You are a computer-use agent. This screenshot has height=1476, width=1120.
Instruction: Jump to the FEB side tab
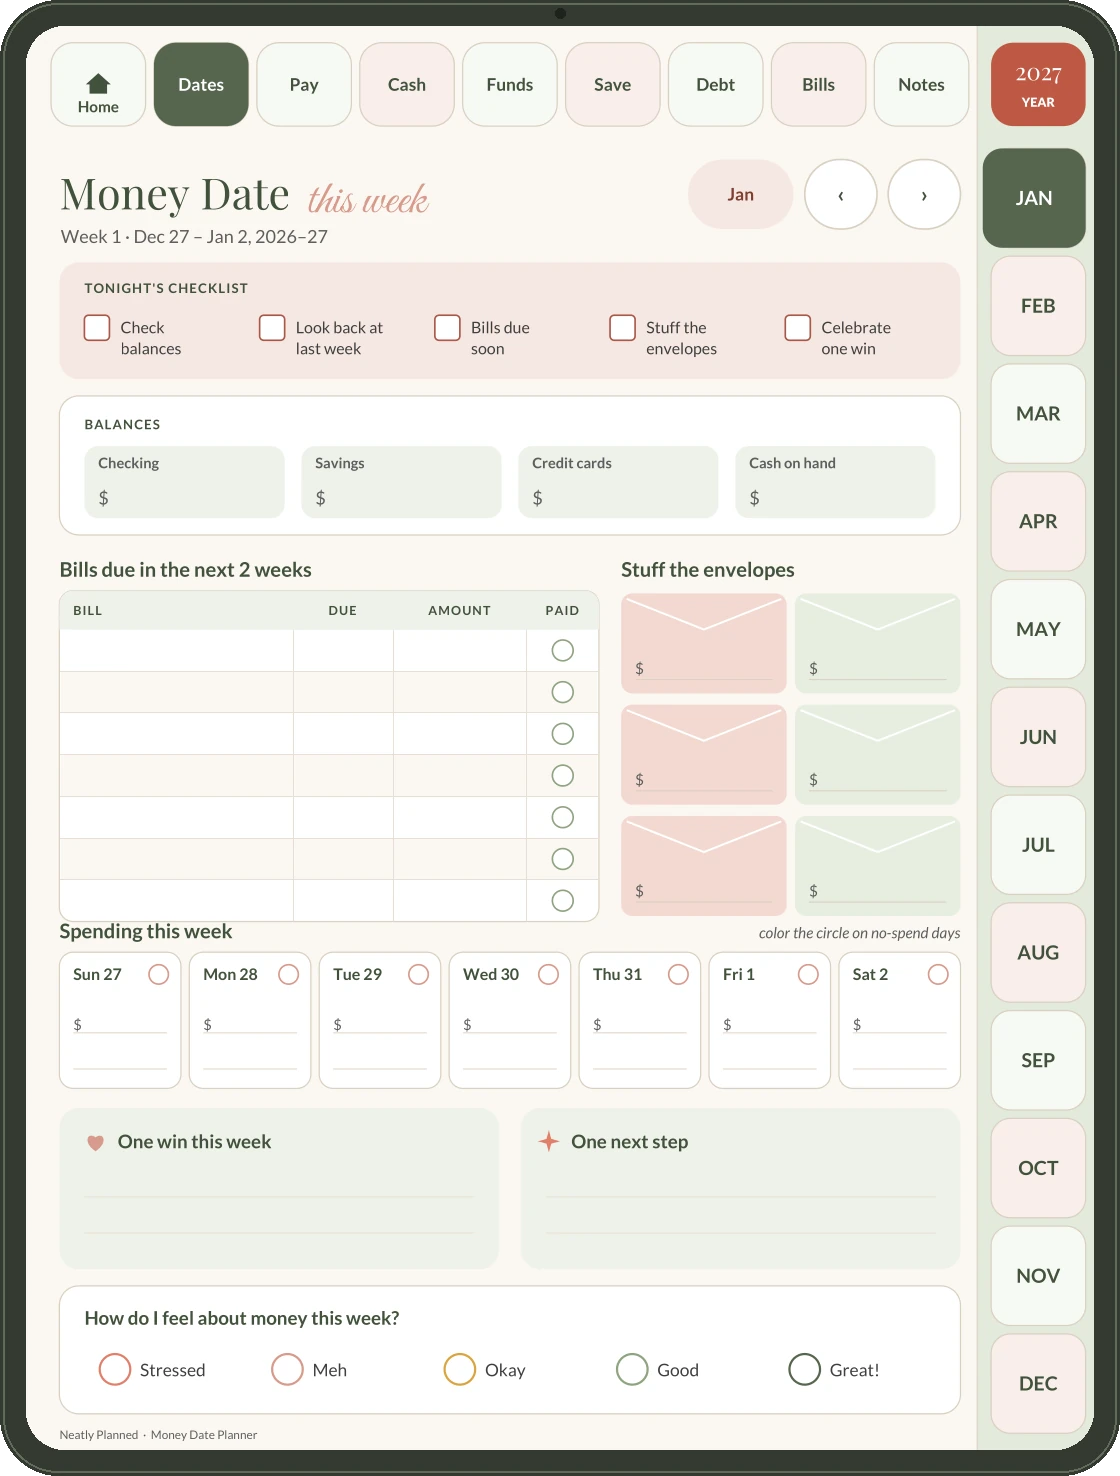point(1038,306)
